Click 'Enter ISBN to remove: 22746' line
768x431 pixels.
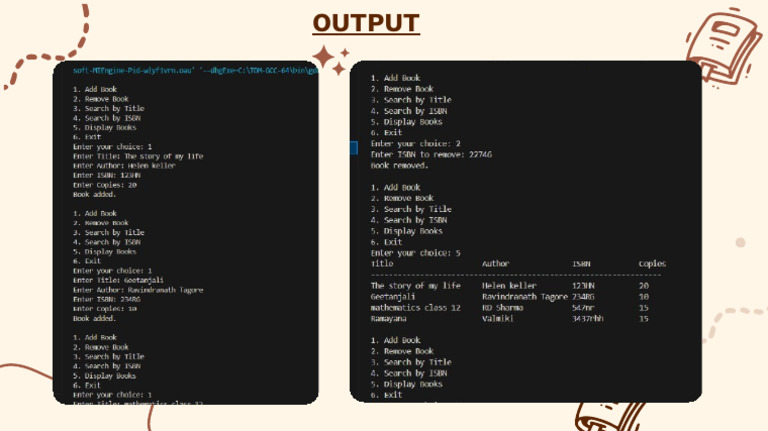pos(431,155)
